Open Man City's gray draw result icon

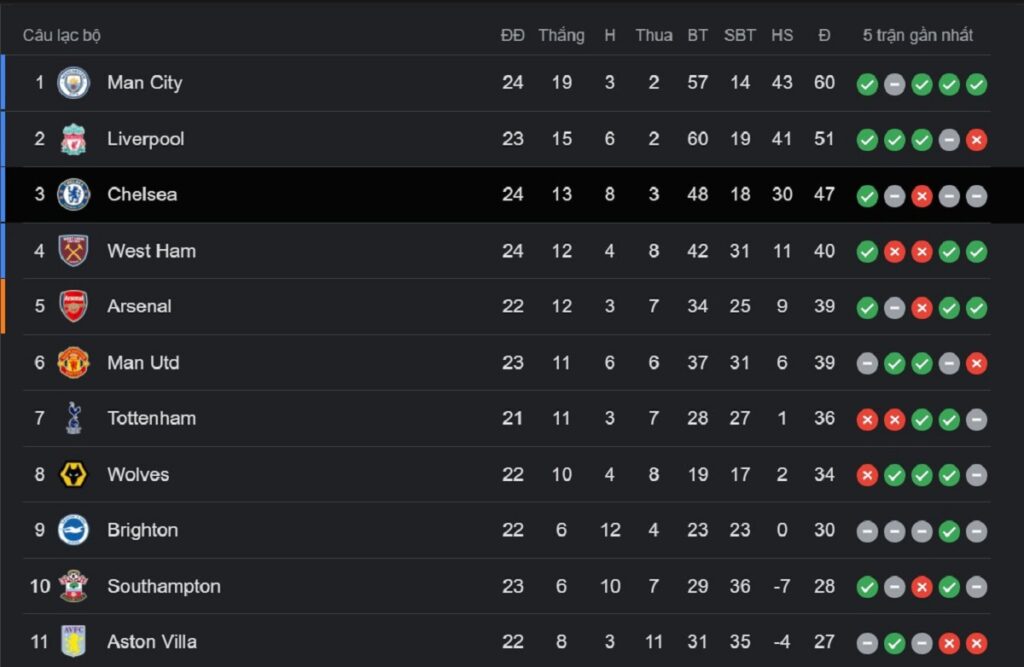click(894, 84)
